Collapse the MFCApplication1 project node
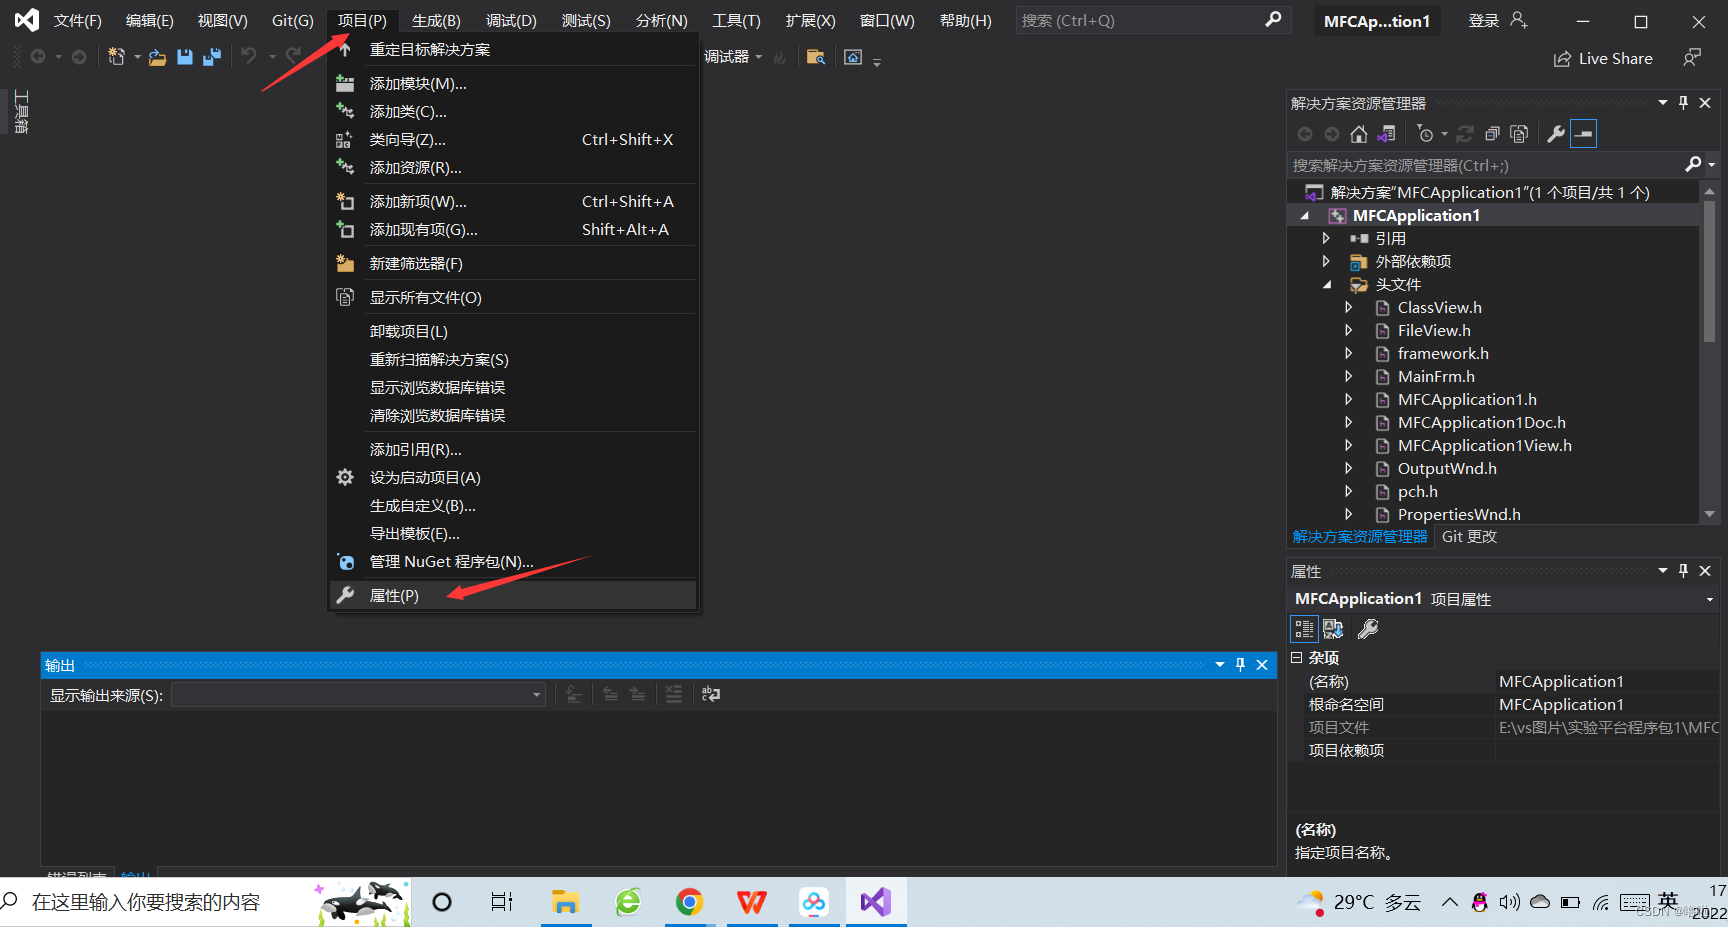Screen dimensions: 1728x927 (1304, 216)
